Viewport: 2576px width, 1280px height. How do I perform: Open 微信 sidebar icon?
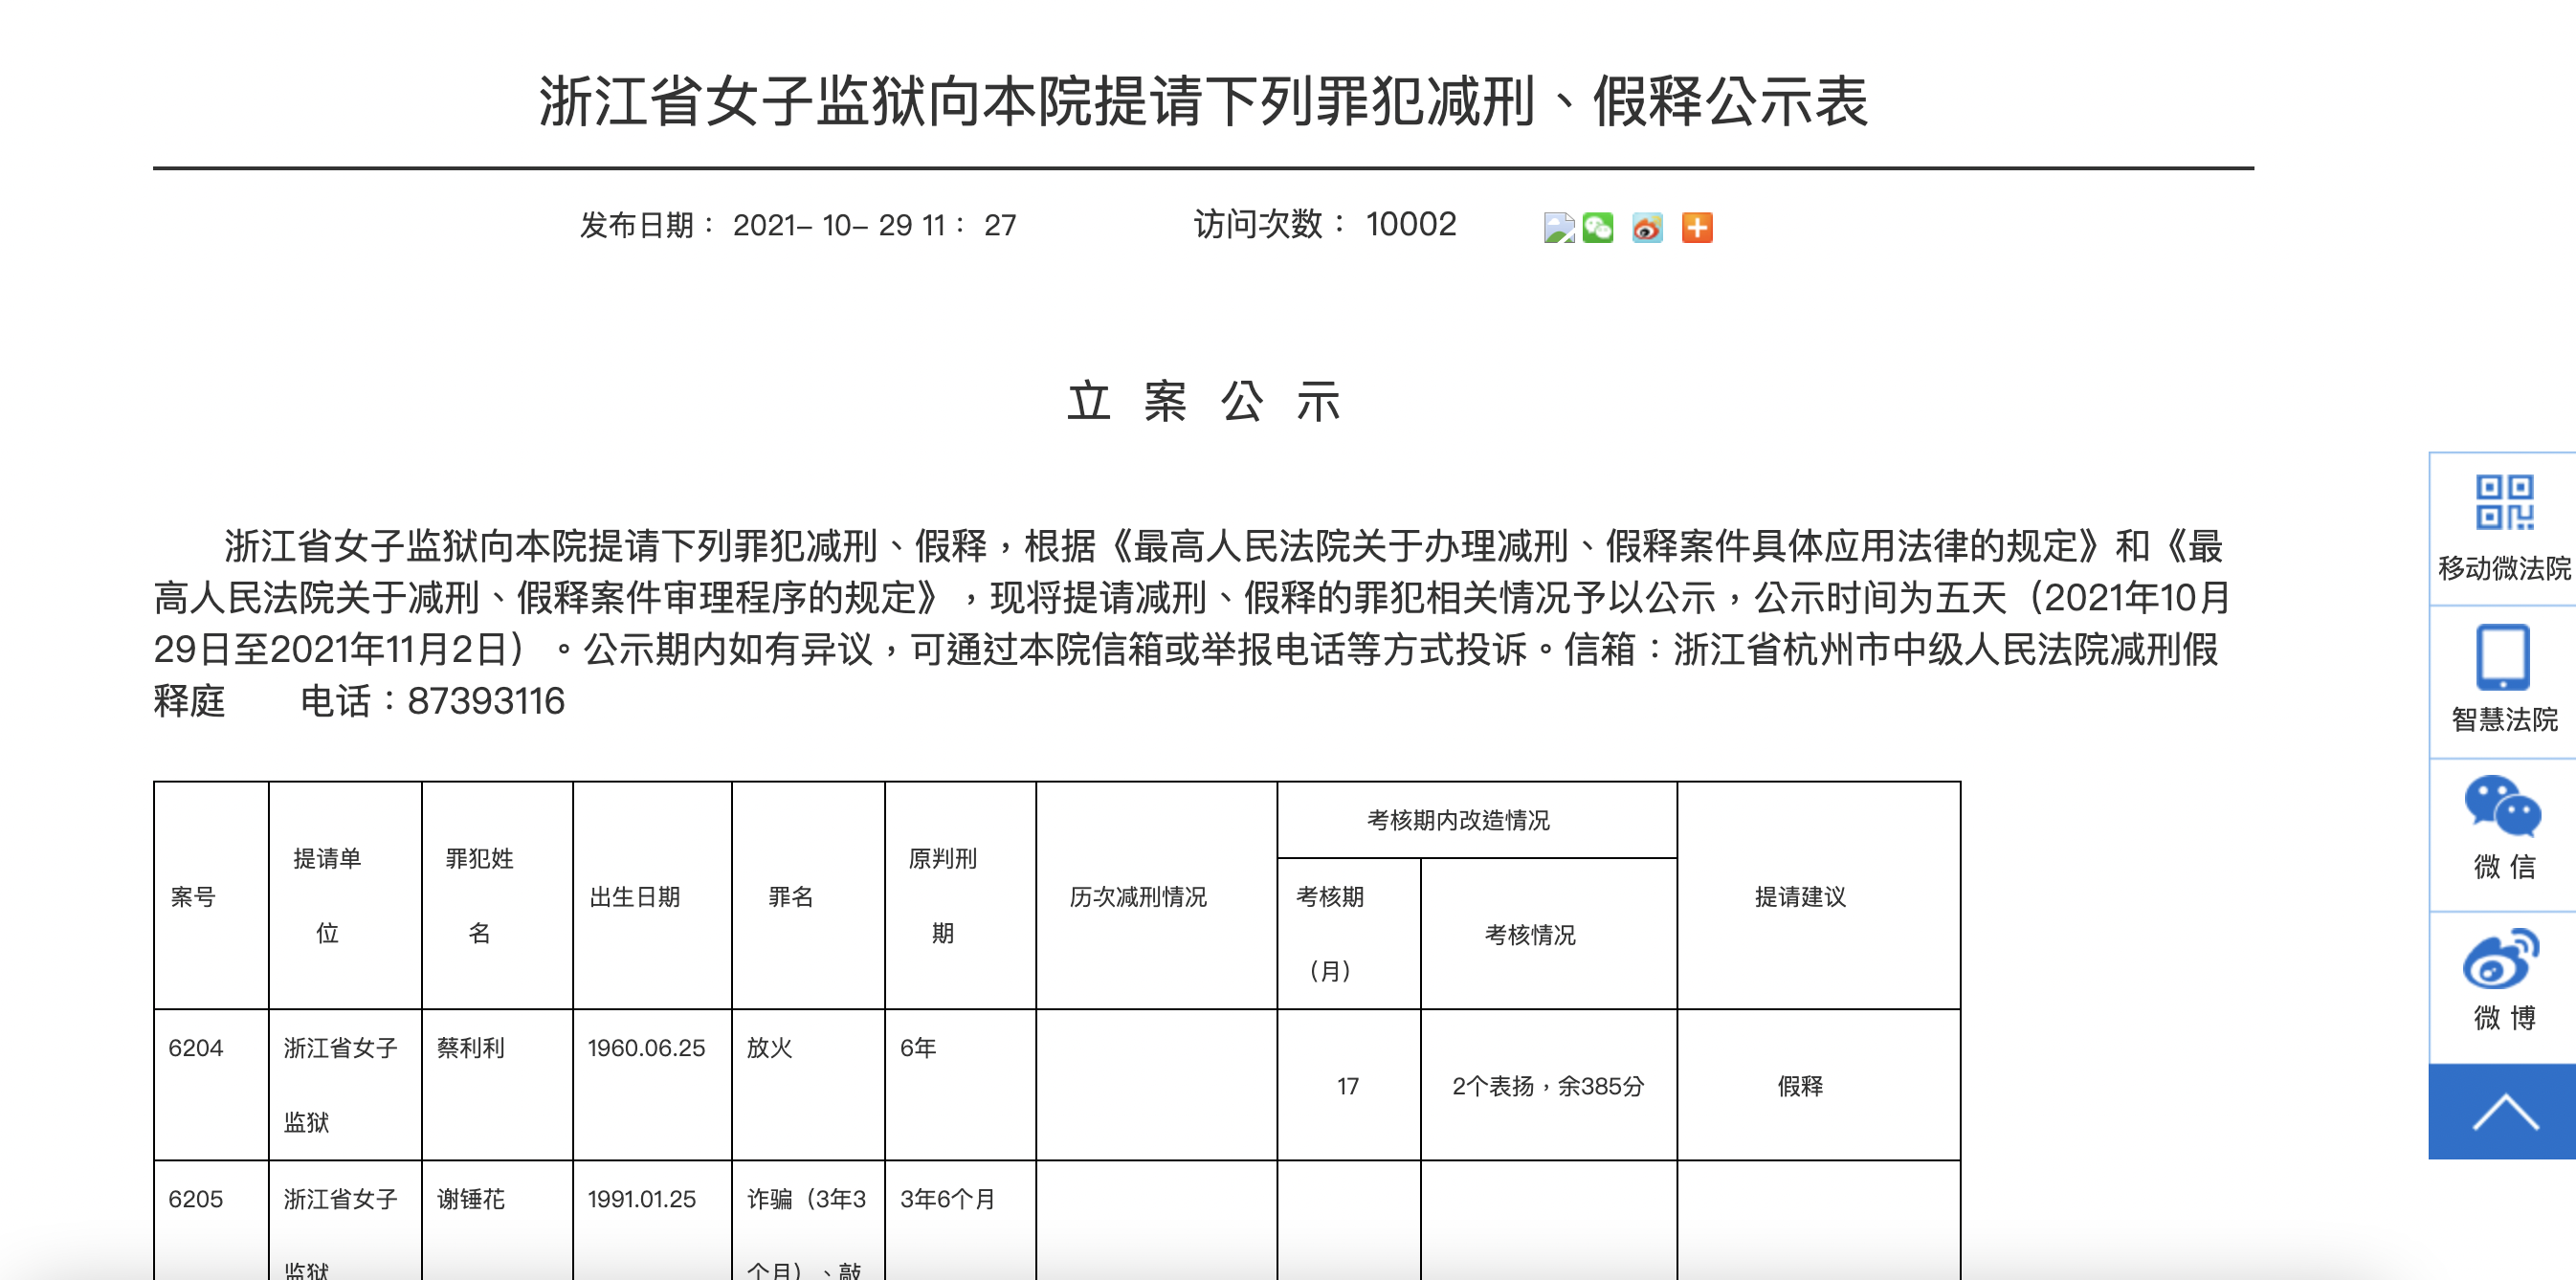tap(2503, 834)
